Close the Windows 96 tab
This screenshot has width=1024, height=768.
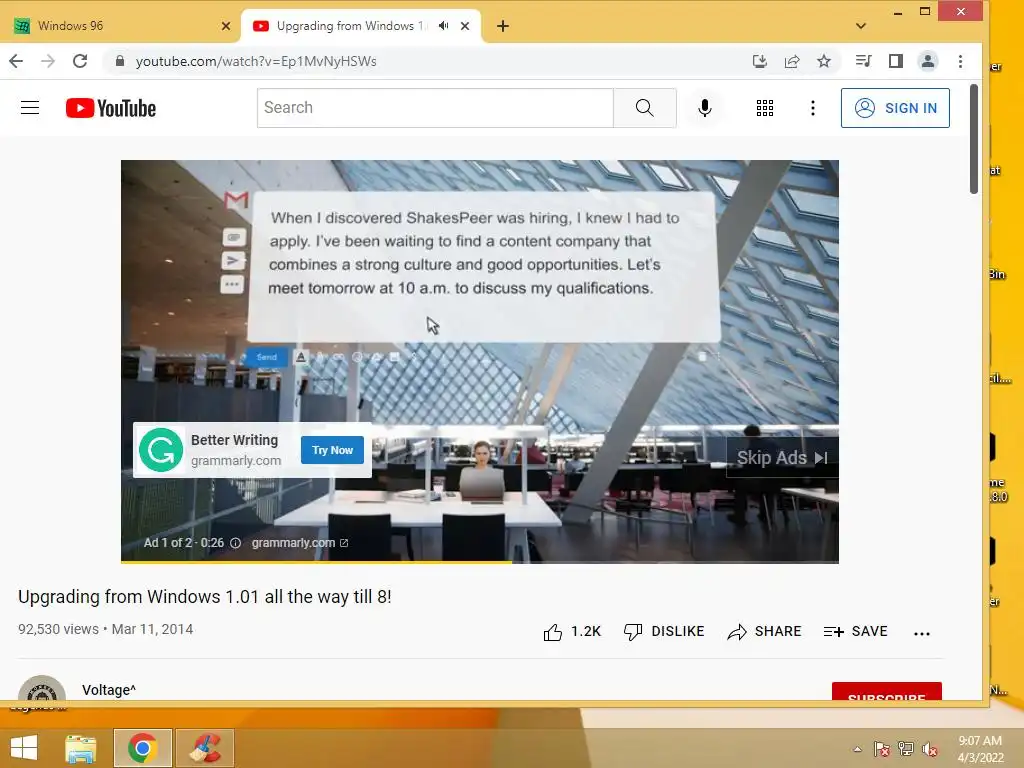click(226, 26)
